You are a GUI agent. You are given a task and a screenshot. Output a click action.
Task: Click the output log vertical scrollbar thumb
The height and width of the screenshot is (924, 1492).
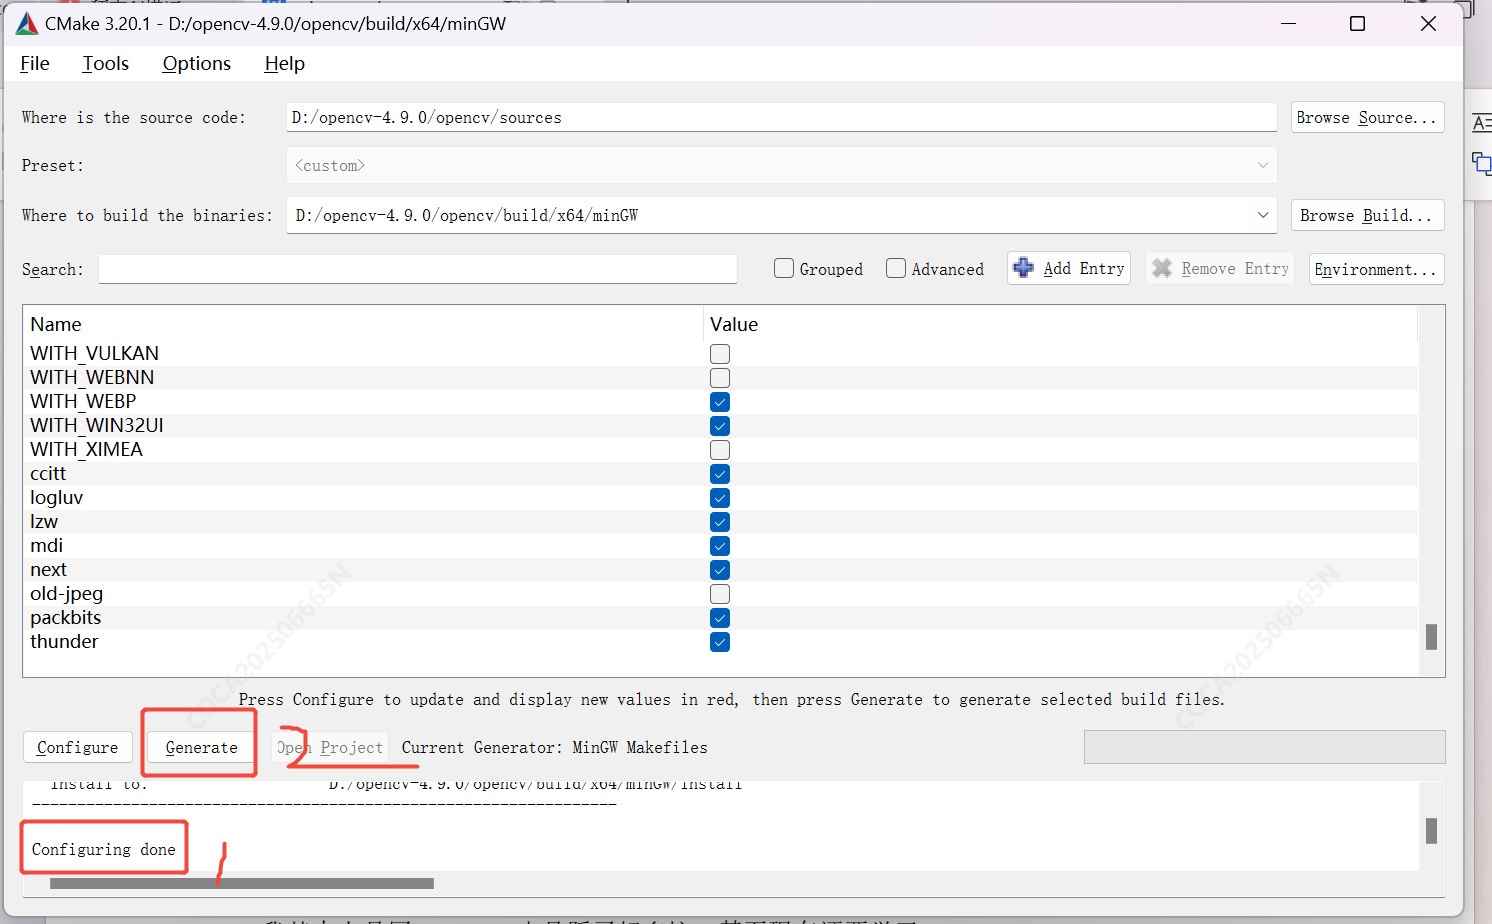pos(1431,831)
